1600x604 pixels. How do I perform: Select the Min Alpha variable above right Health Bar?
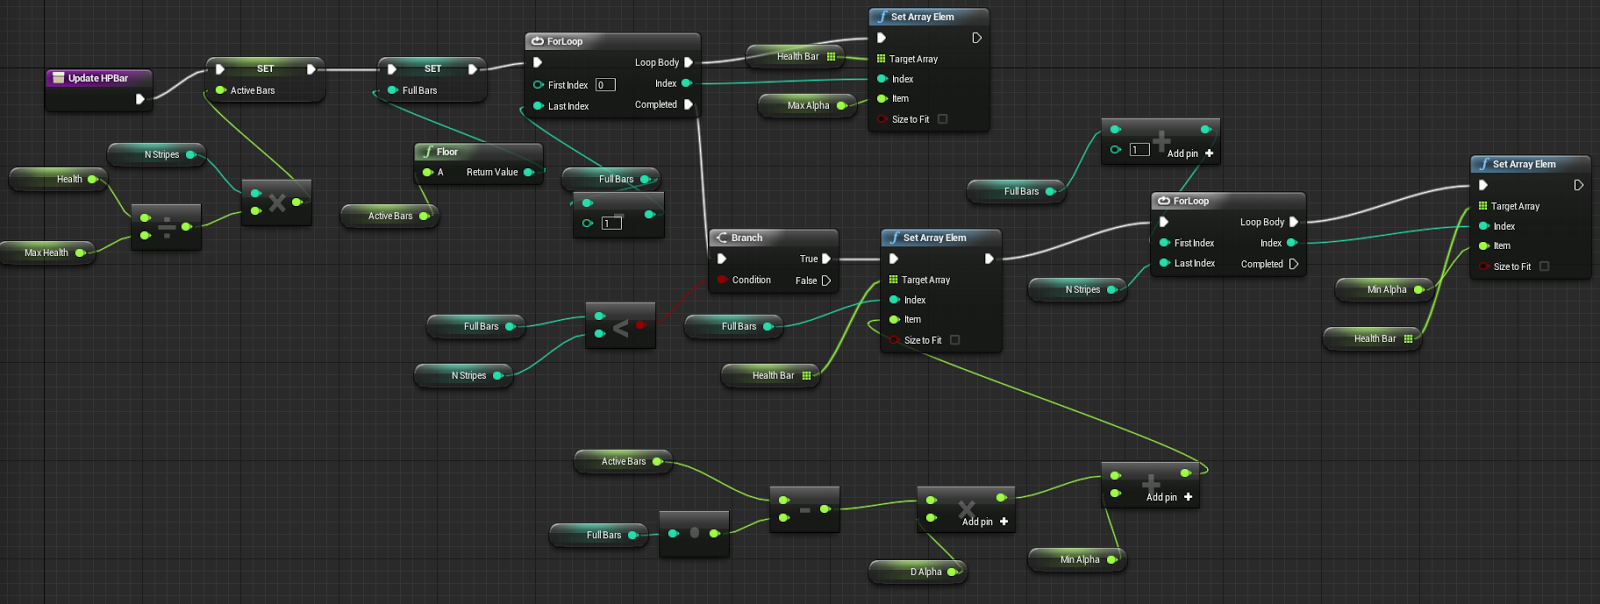point(1386,290)
